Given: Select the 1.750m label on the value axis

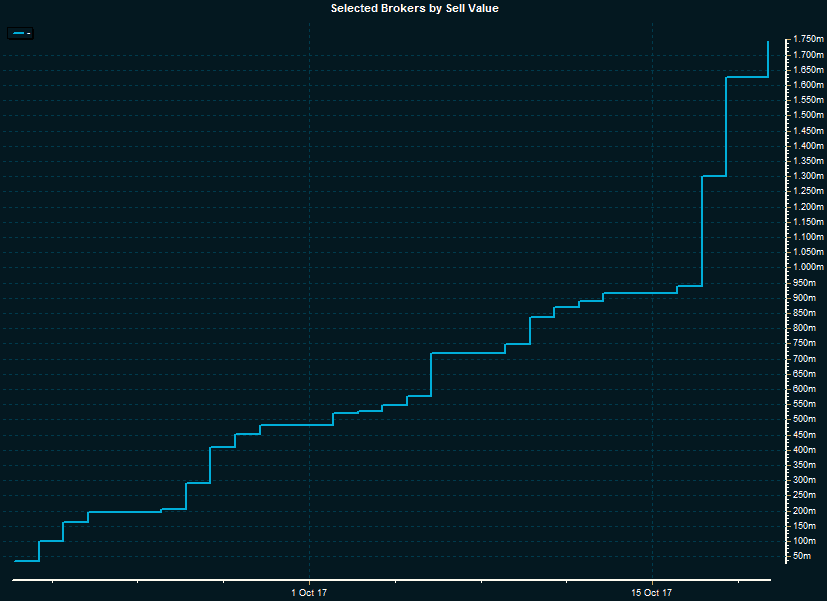Looking at the screenshot, I should tap(808, 39).
